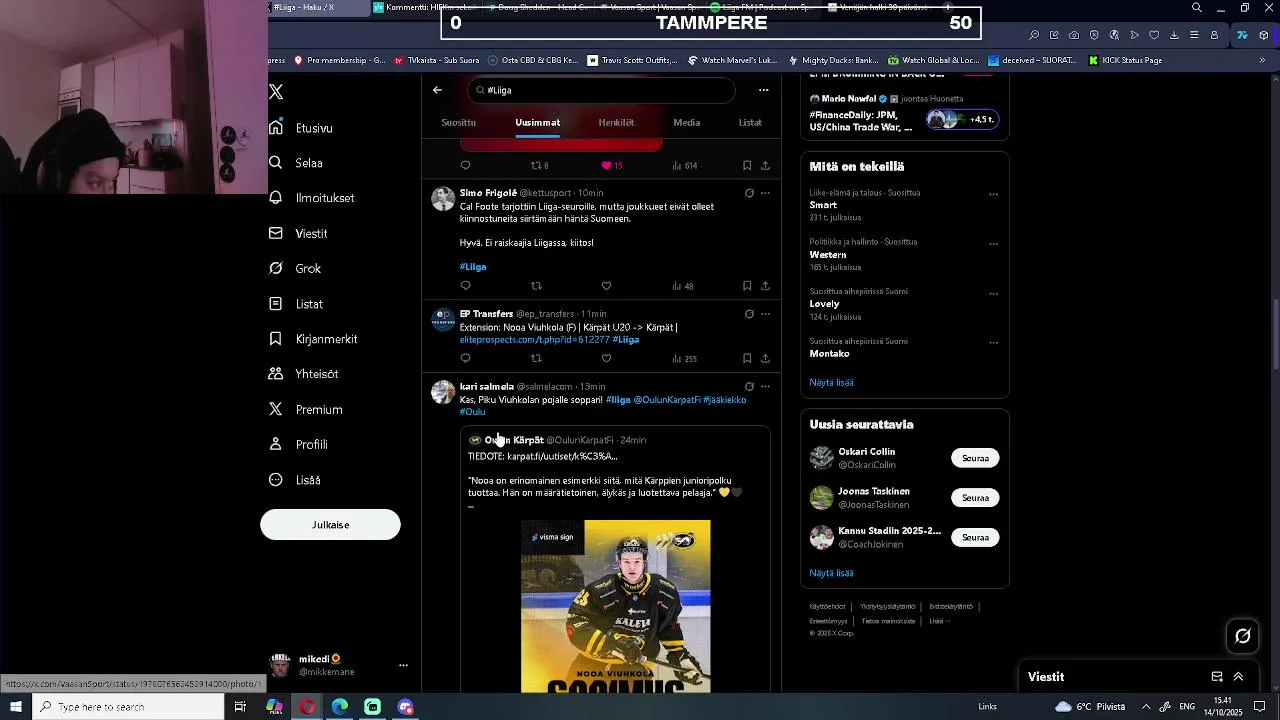
Task: Open Premium page in sidebar
Action: tap(305, 409)
